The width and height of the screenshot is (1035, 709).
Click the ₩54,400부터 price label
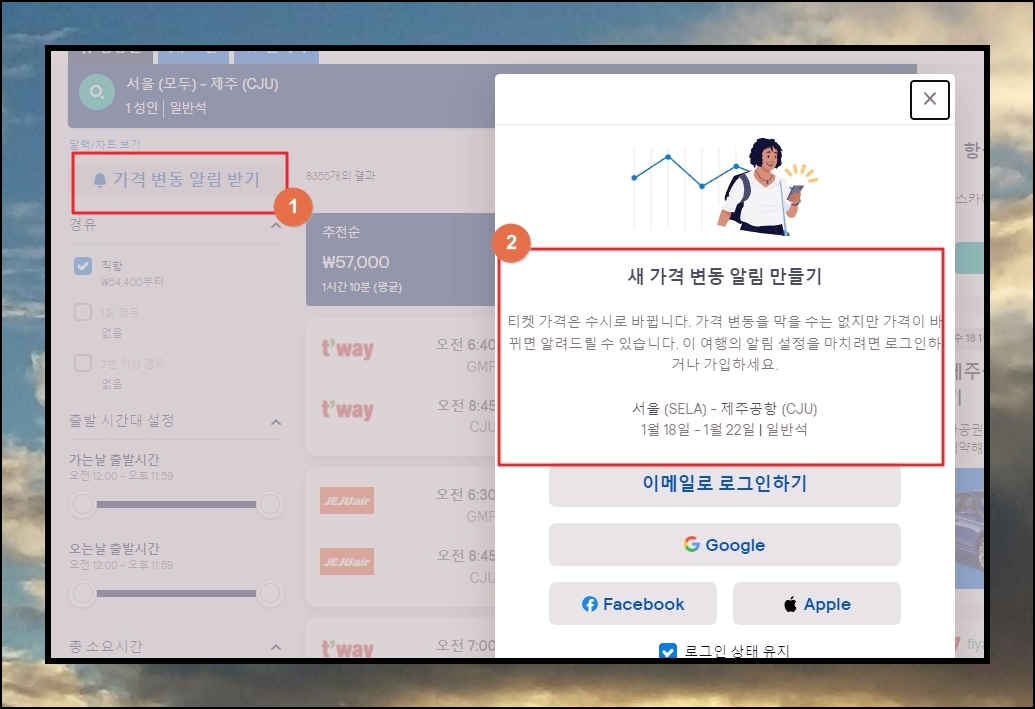[x=132, y=282]
